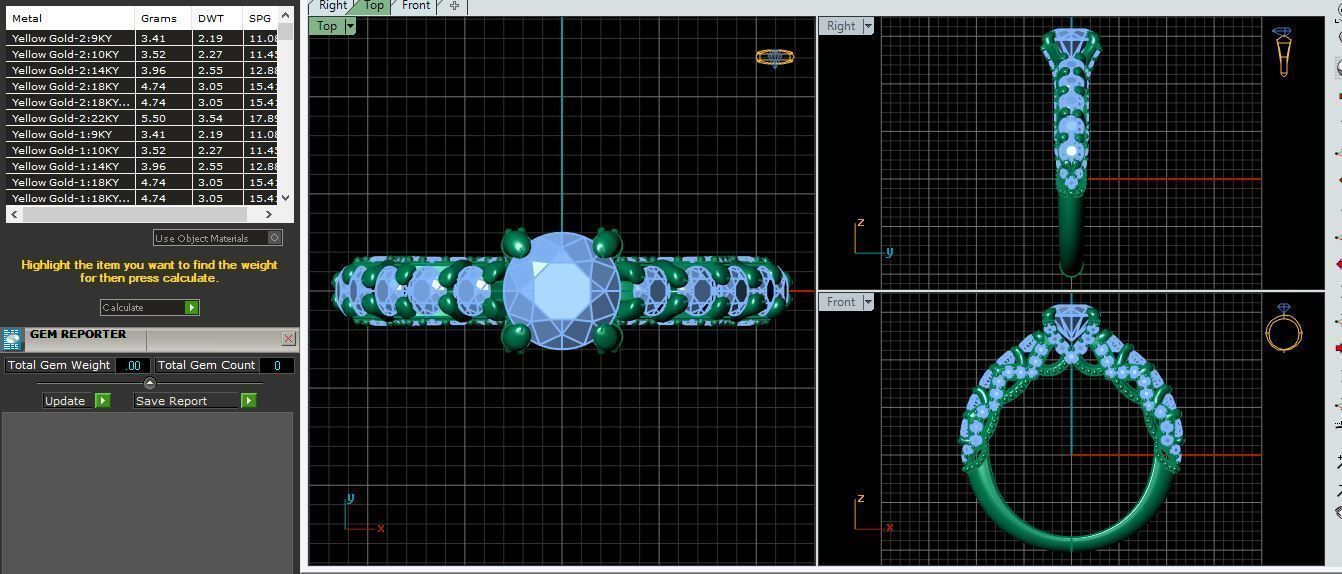
Task: Close the Gem Reporter panel
Action: tap(288, 339)
